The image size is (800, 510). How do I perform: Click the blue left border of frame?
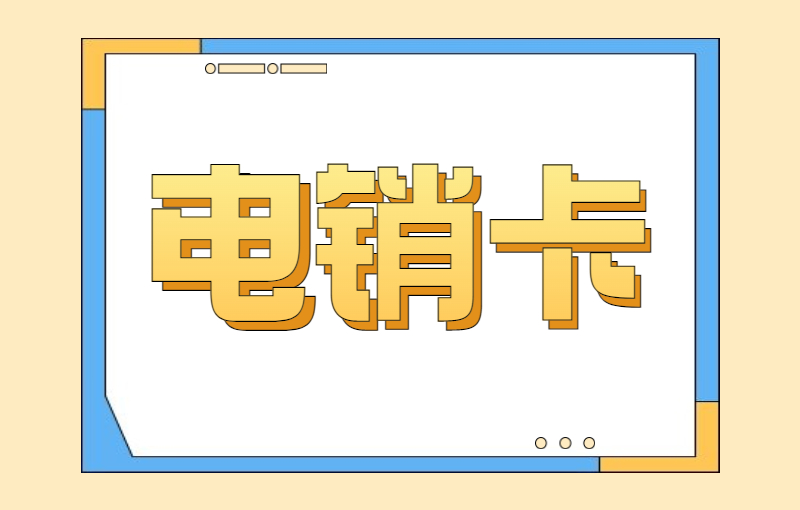click(x=93, y=250)
